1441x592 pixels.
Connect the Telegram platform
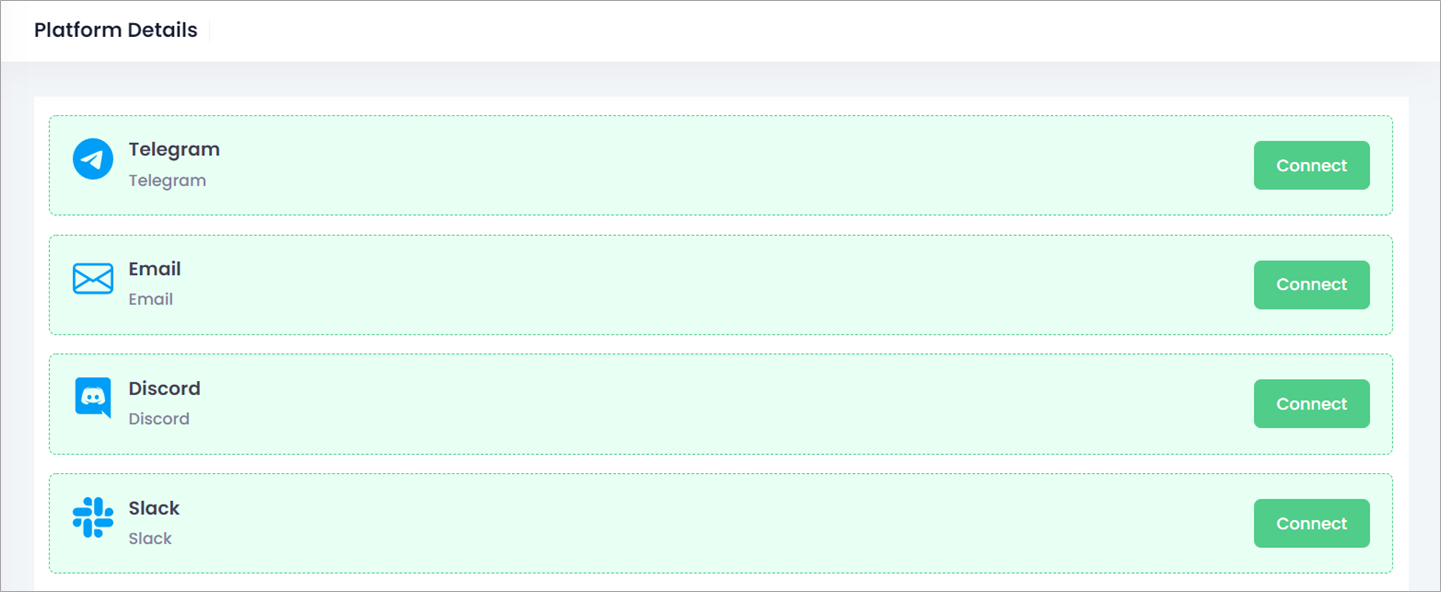1311,165
